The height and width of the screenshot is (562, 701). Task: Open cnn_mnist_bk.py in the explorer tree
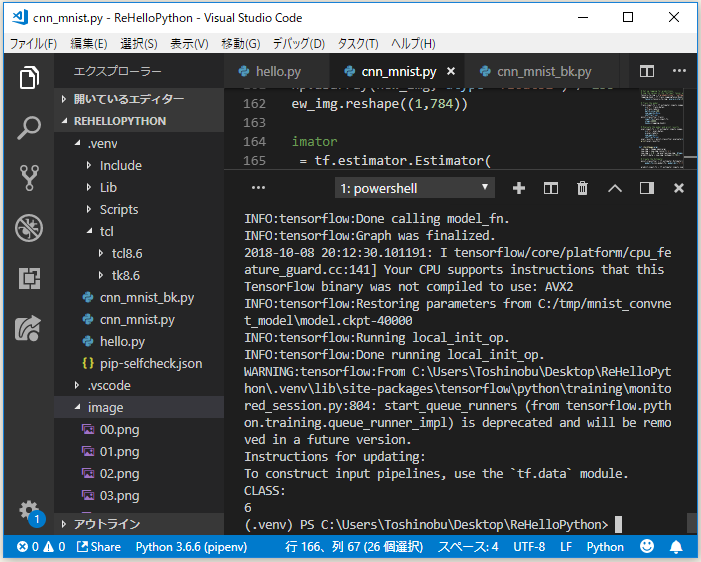pyautogui.click(x=139, y=297)
